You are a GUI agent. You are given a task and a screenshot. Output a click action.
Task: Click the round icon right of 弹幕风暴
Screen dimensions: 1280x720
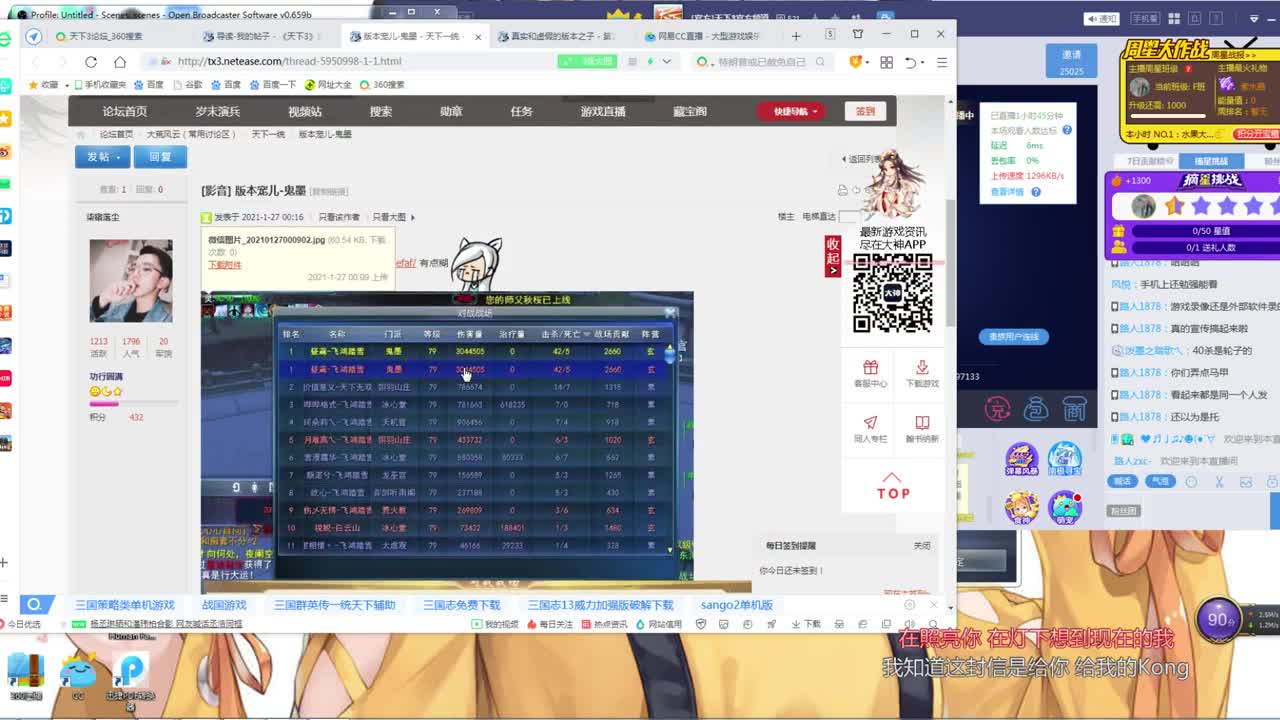tap(1065, 459)
